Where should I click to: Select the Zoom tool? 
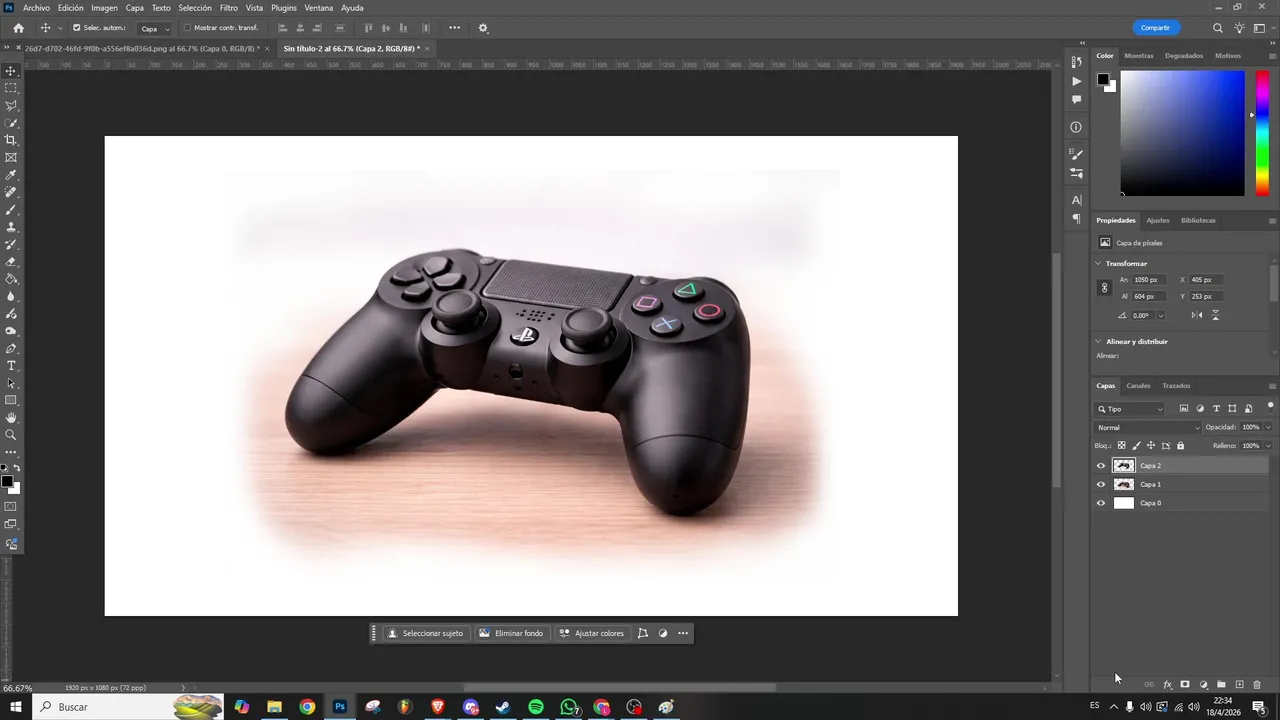coord(11,435)
